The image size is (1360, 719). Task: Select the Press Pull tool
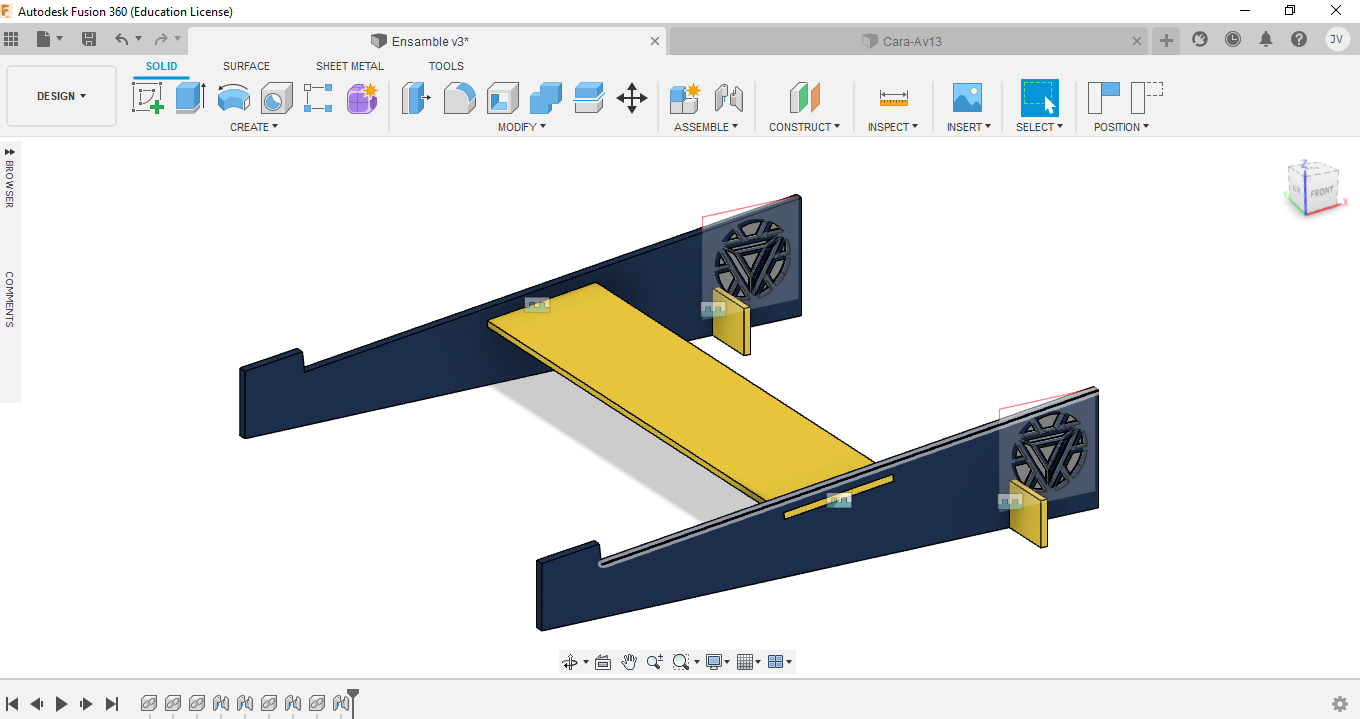(x=416, y=98)
